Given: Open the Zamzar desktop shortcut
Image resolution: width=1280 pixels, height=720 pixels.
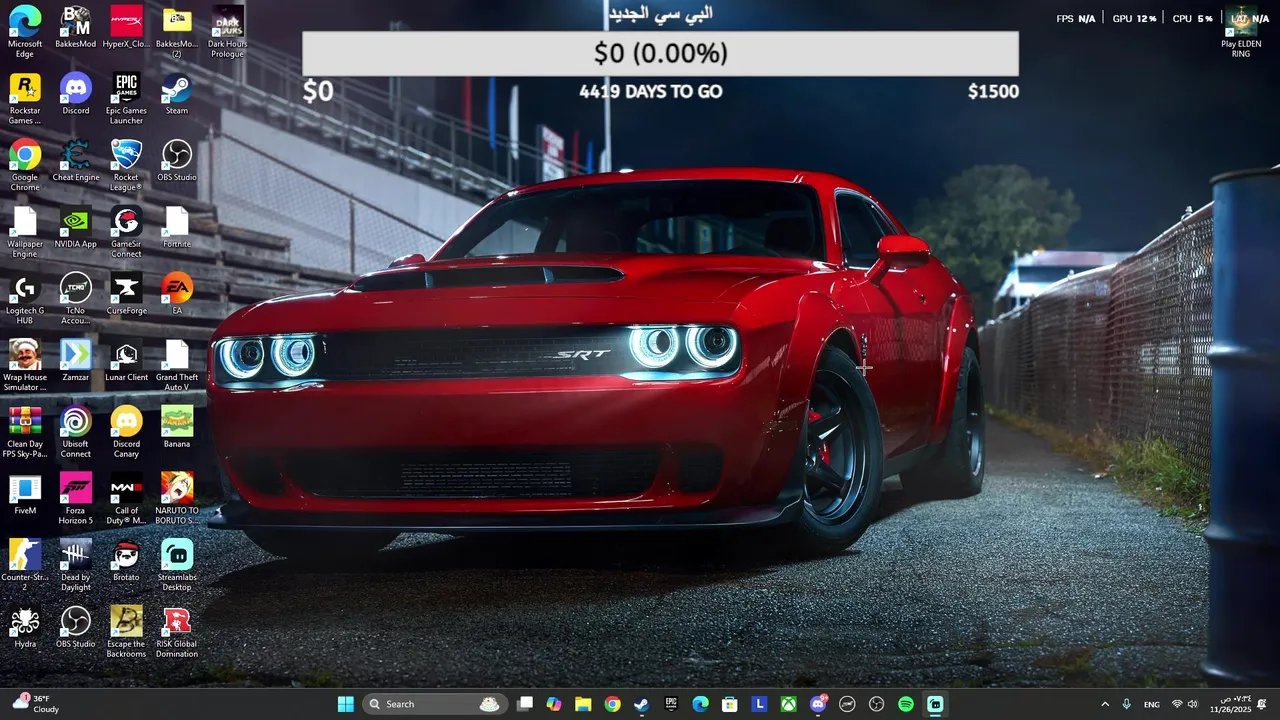Looking at the screenshot, I should 75,360.
